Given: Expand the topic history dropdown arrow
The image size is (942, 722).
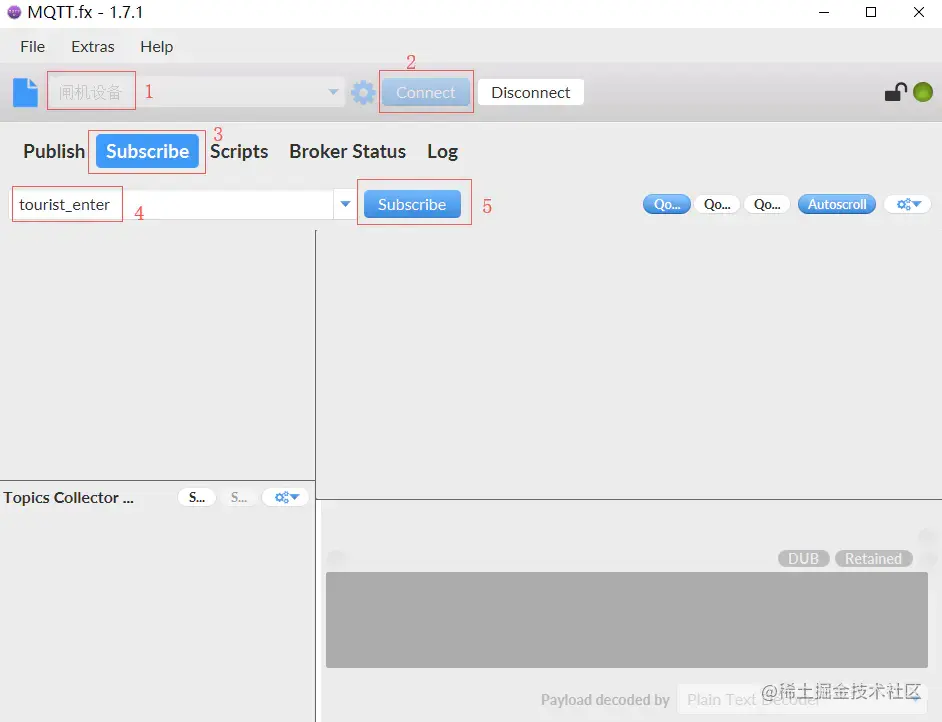Looking at the screenshot, I should pyautogui.click(x=345, y=204).
